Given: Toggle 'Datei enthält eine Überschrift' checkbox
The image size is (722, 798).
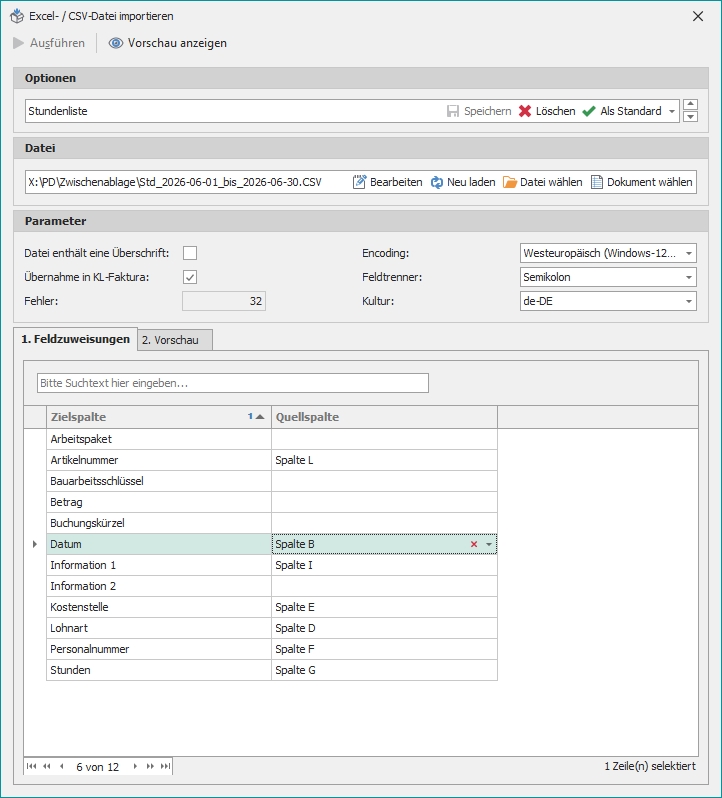Looking at the screenshot, I should (190, 253).
